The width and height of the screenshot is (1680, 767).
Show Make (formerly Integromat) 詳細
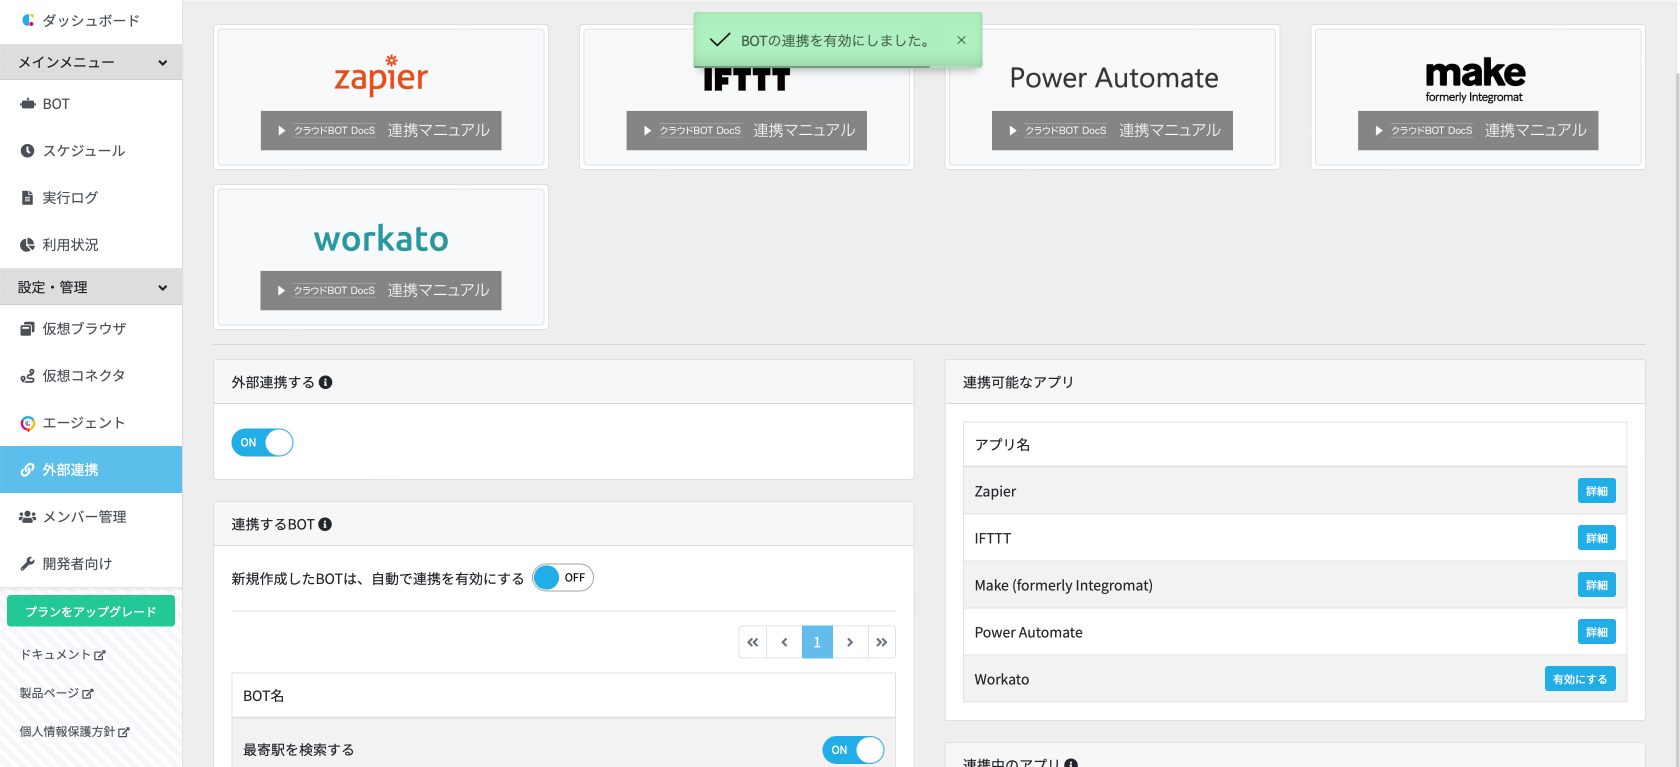tap(1597, 585)
